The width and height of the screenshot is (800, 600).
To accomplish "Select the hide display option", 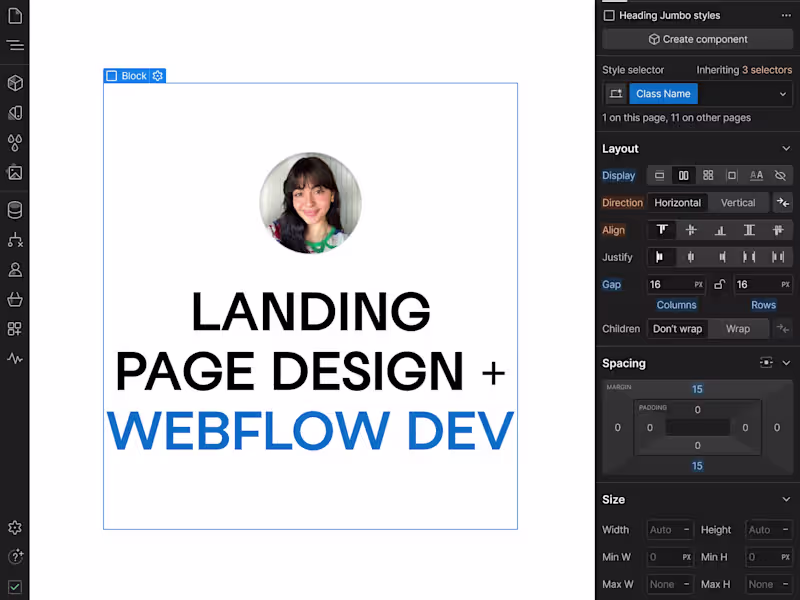I will pos(778,175).
